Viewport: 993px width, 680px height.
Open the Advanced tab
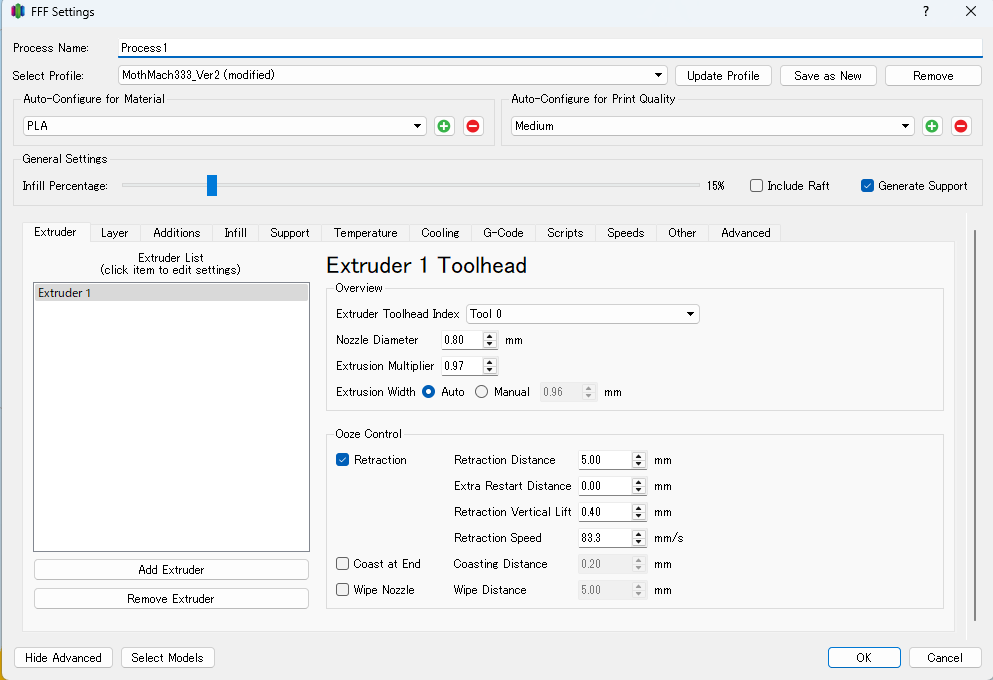pos(745,233)
